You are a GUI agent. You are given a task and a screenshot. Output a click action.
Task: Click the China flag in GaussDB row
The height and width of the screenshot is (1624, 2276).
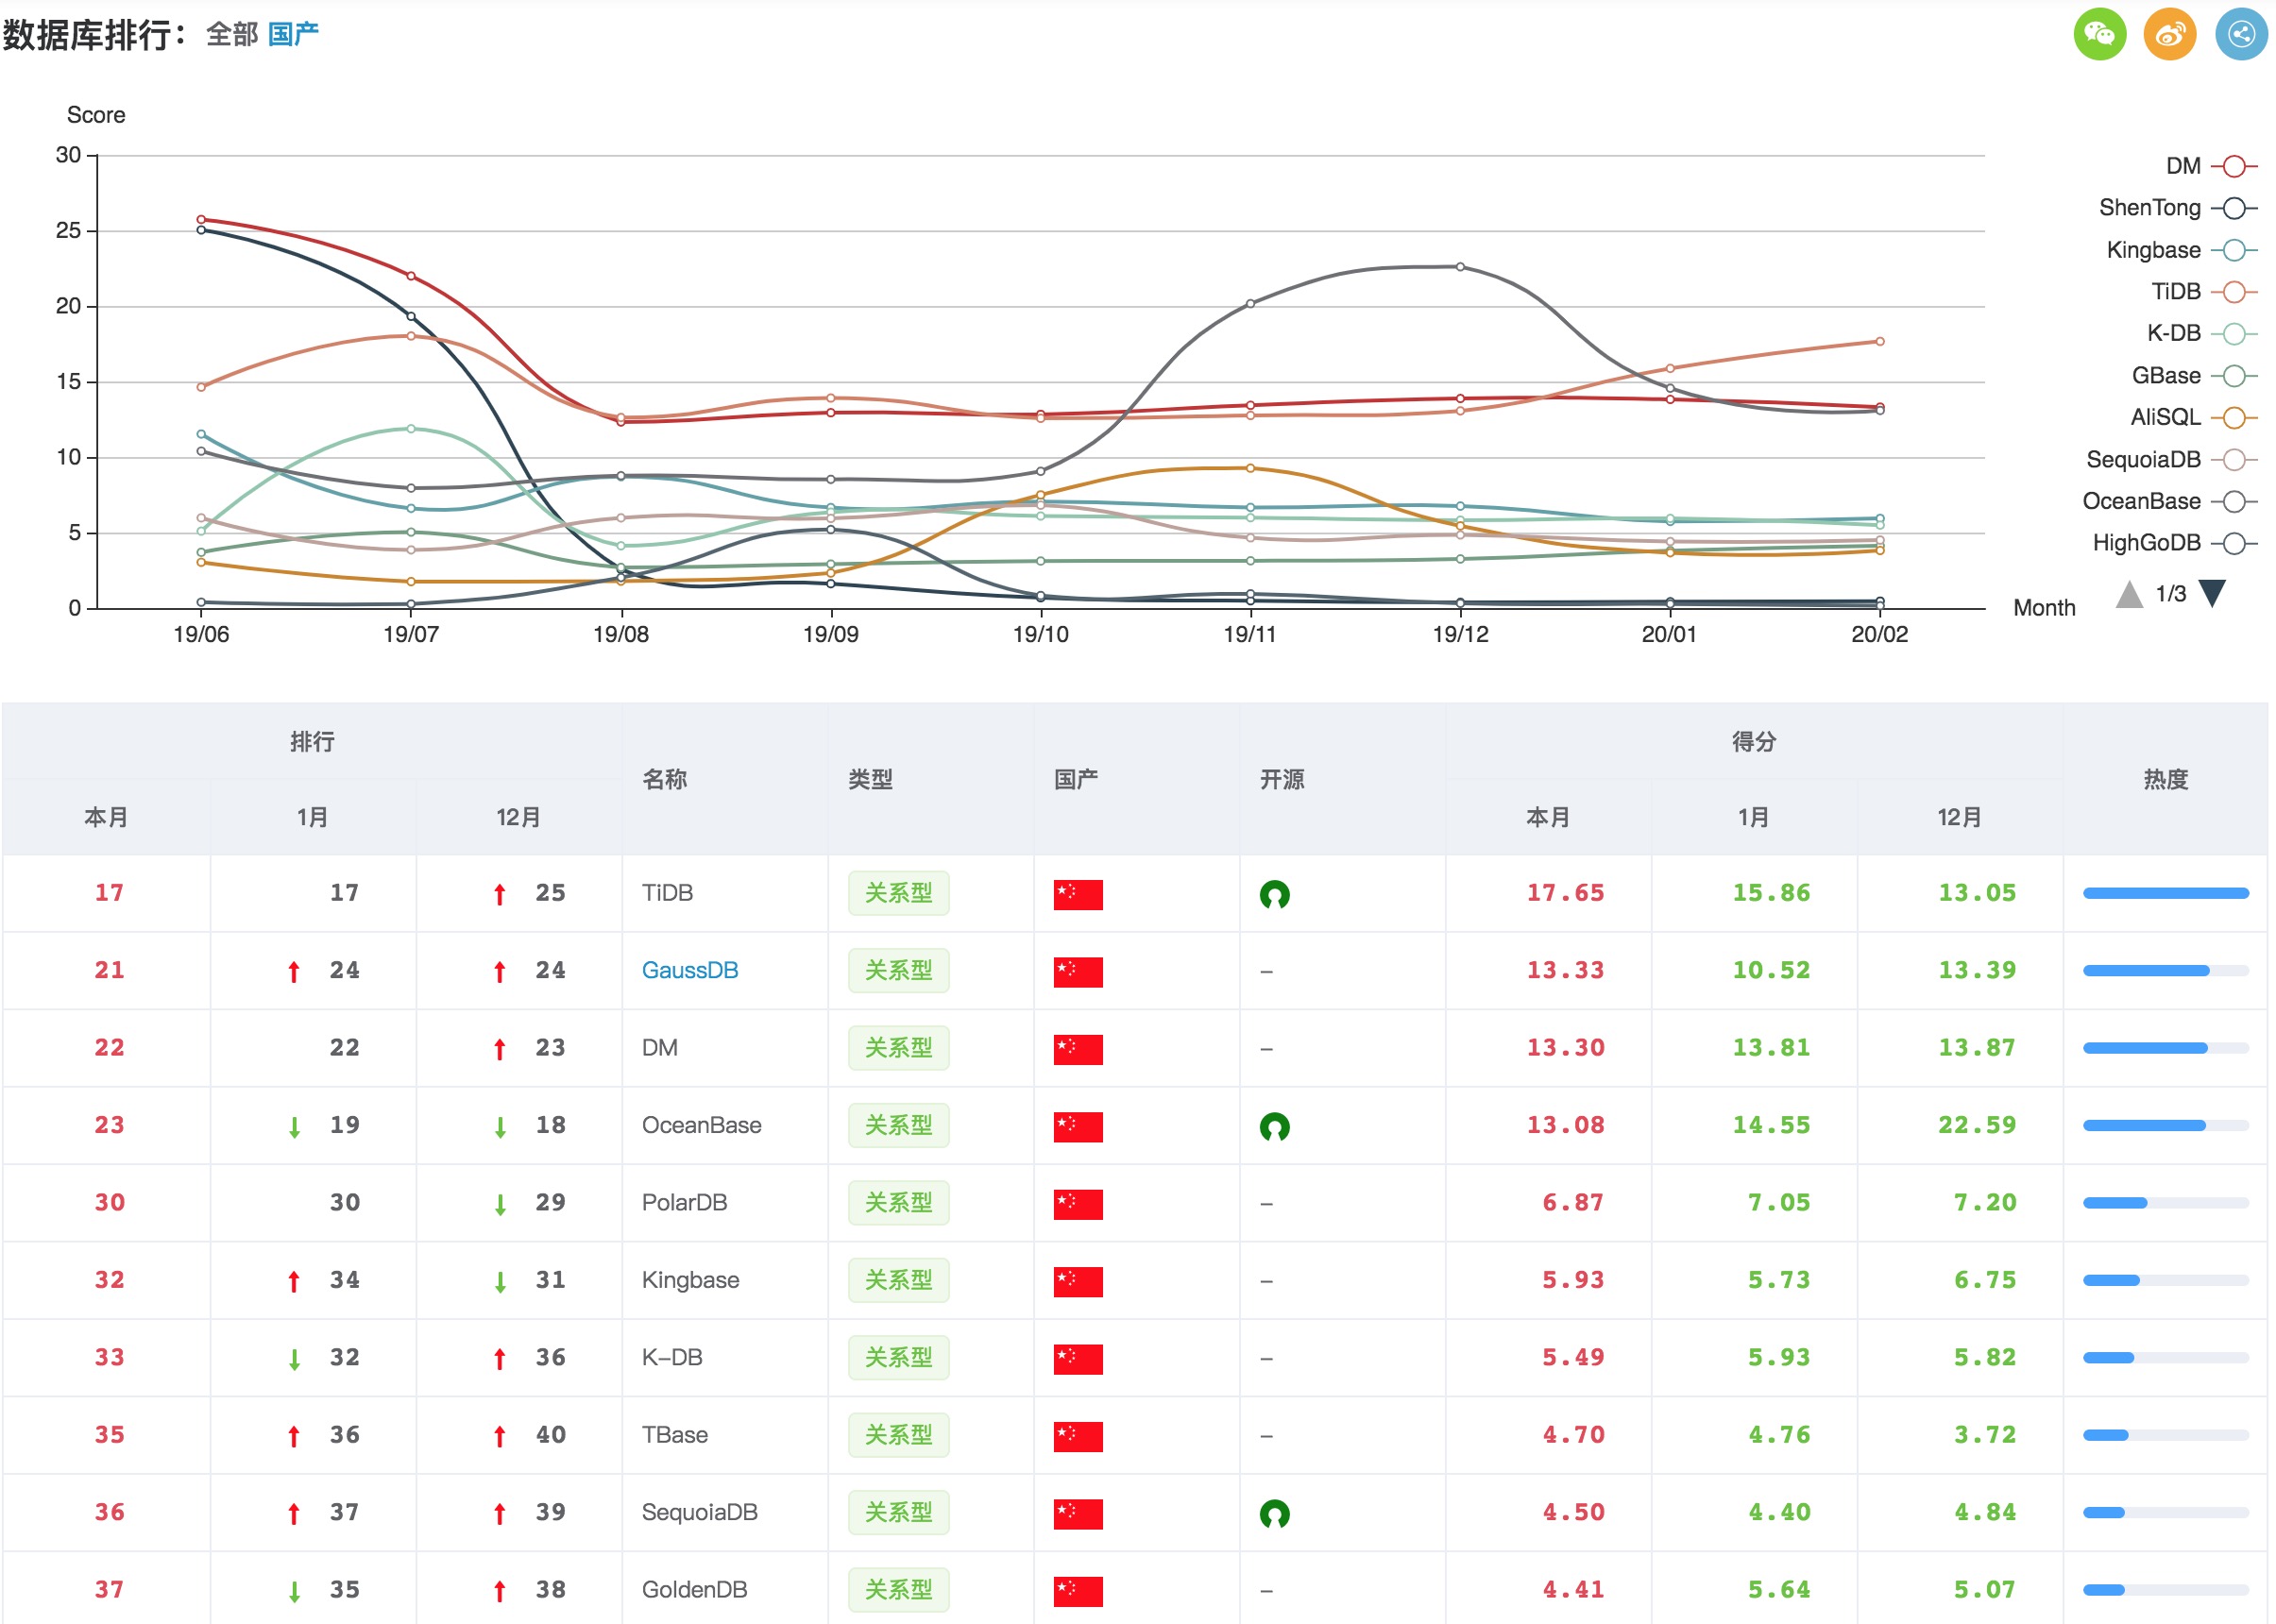click(1078, 972)
